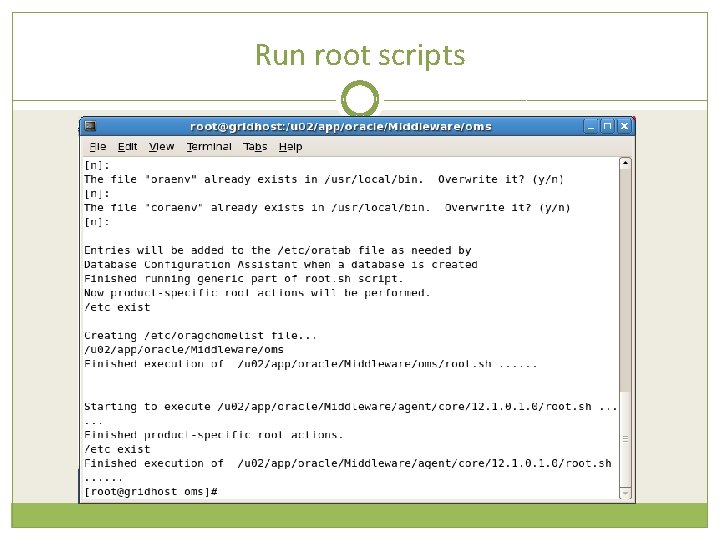The width and height of the screenshot is (720, 540).
Task: Click the scrollbar up arrow
Action: click(625, 163)
